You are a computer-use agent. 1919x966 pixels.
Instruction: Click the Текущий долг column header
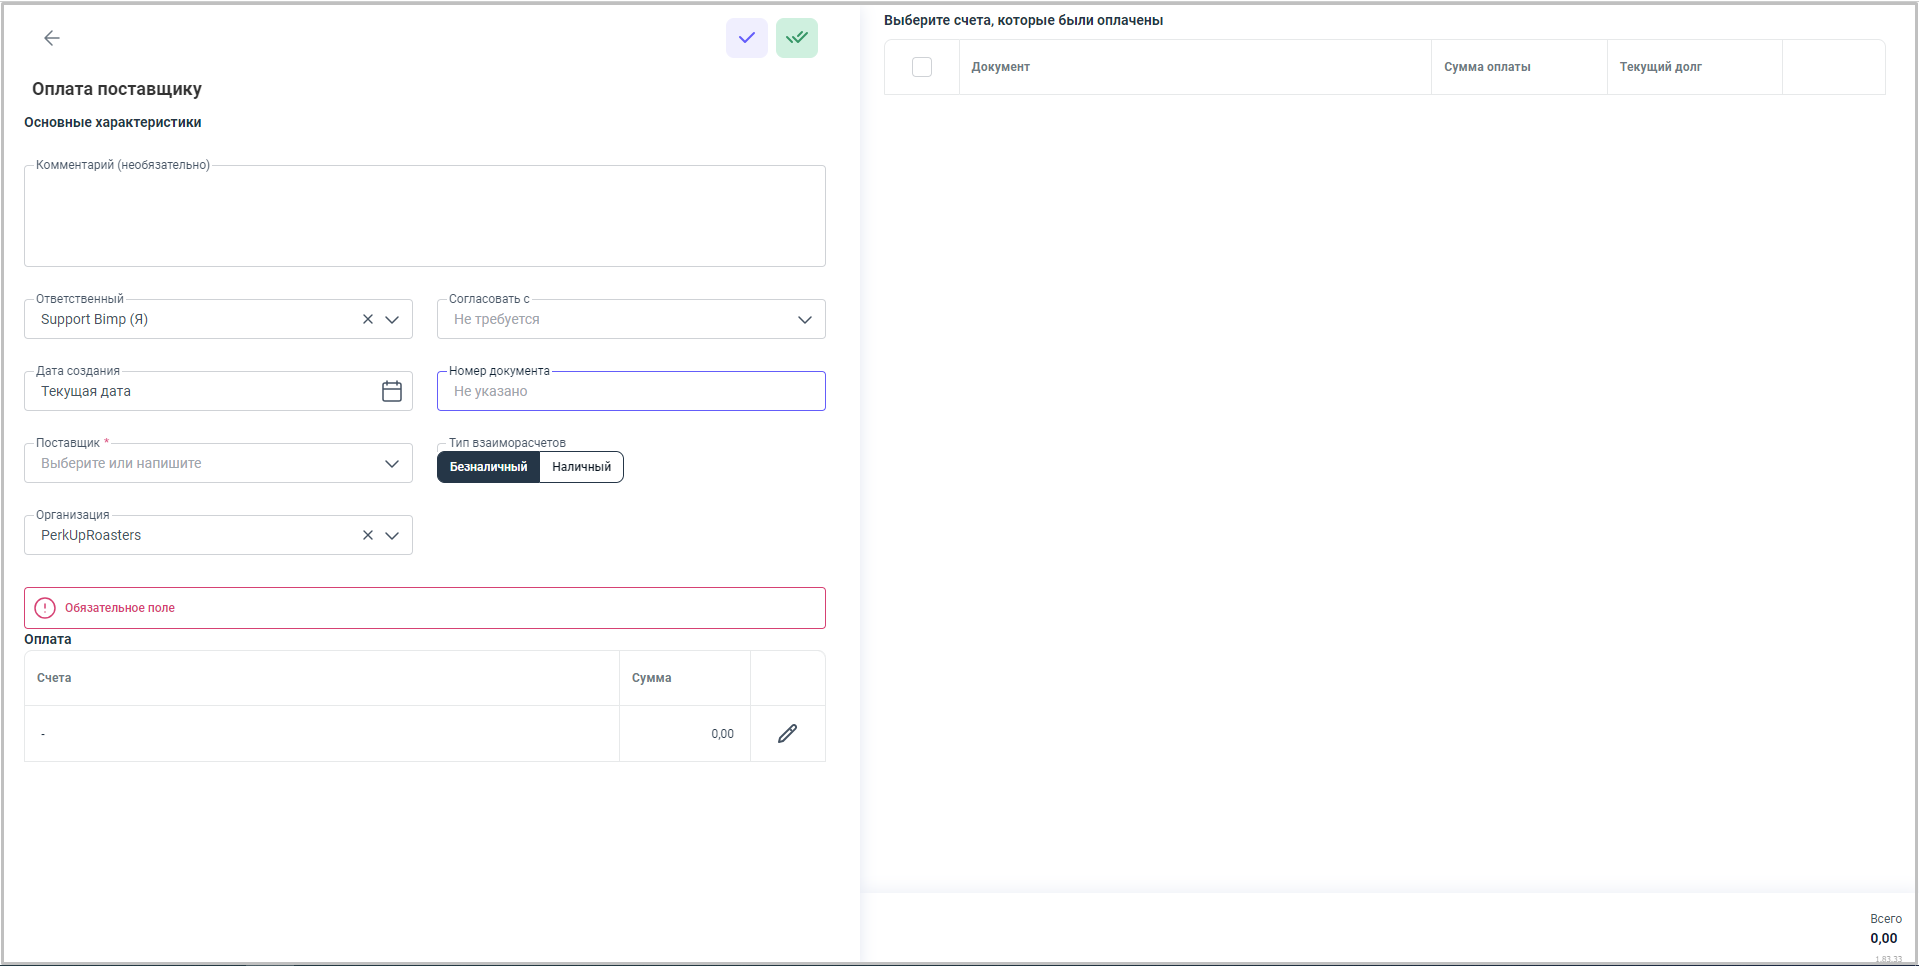pos(1660,67)
